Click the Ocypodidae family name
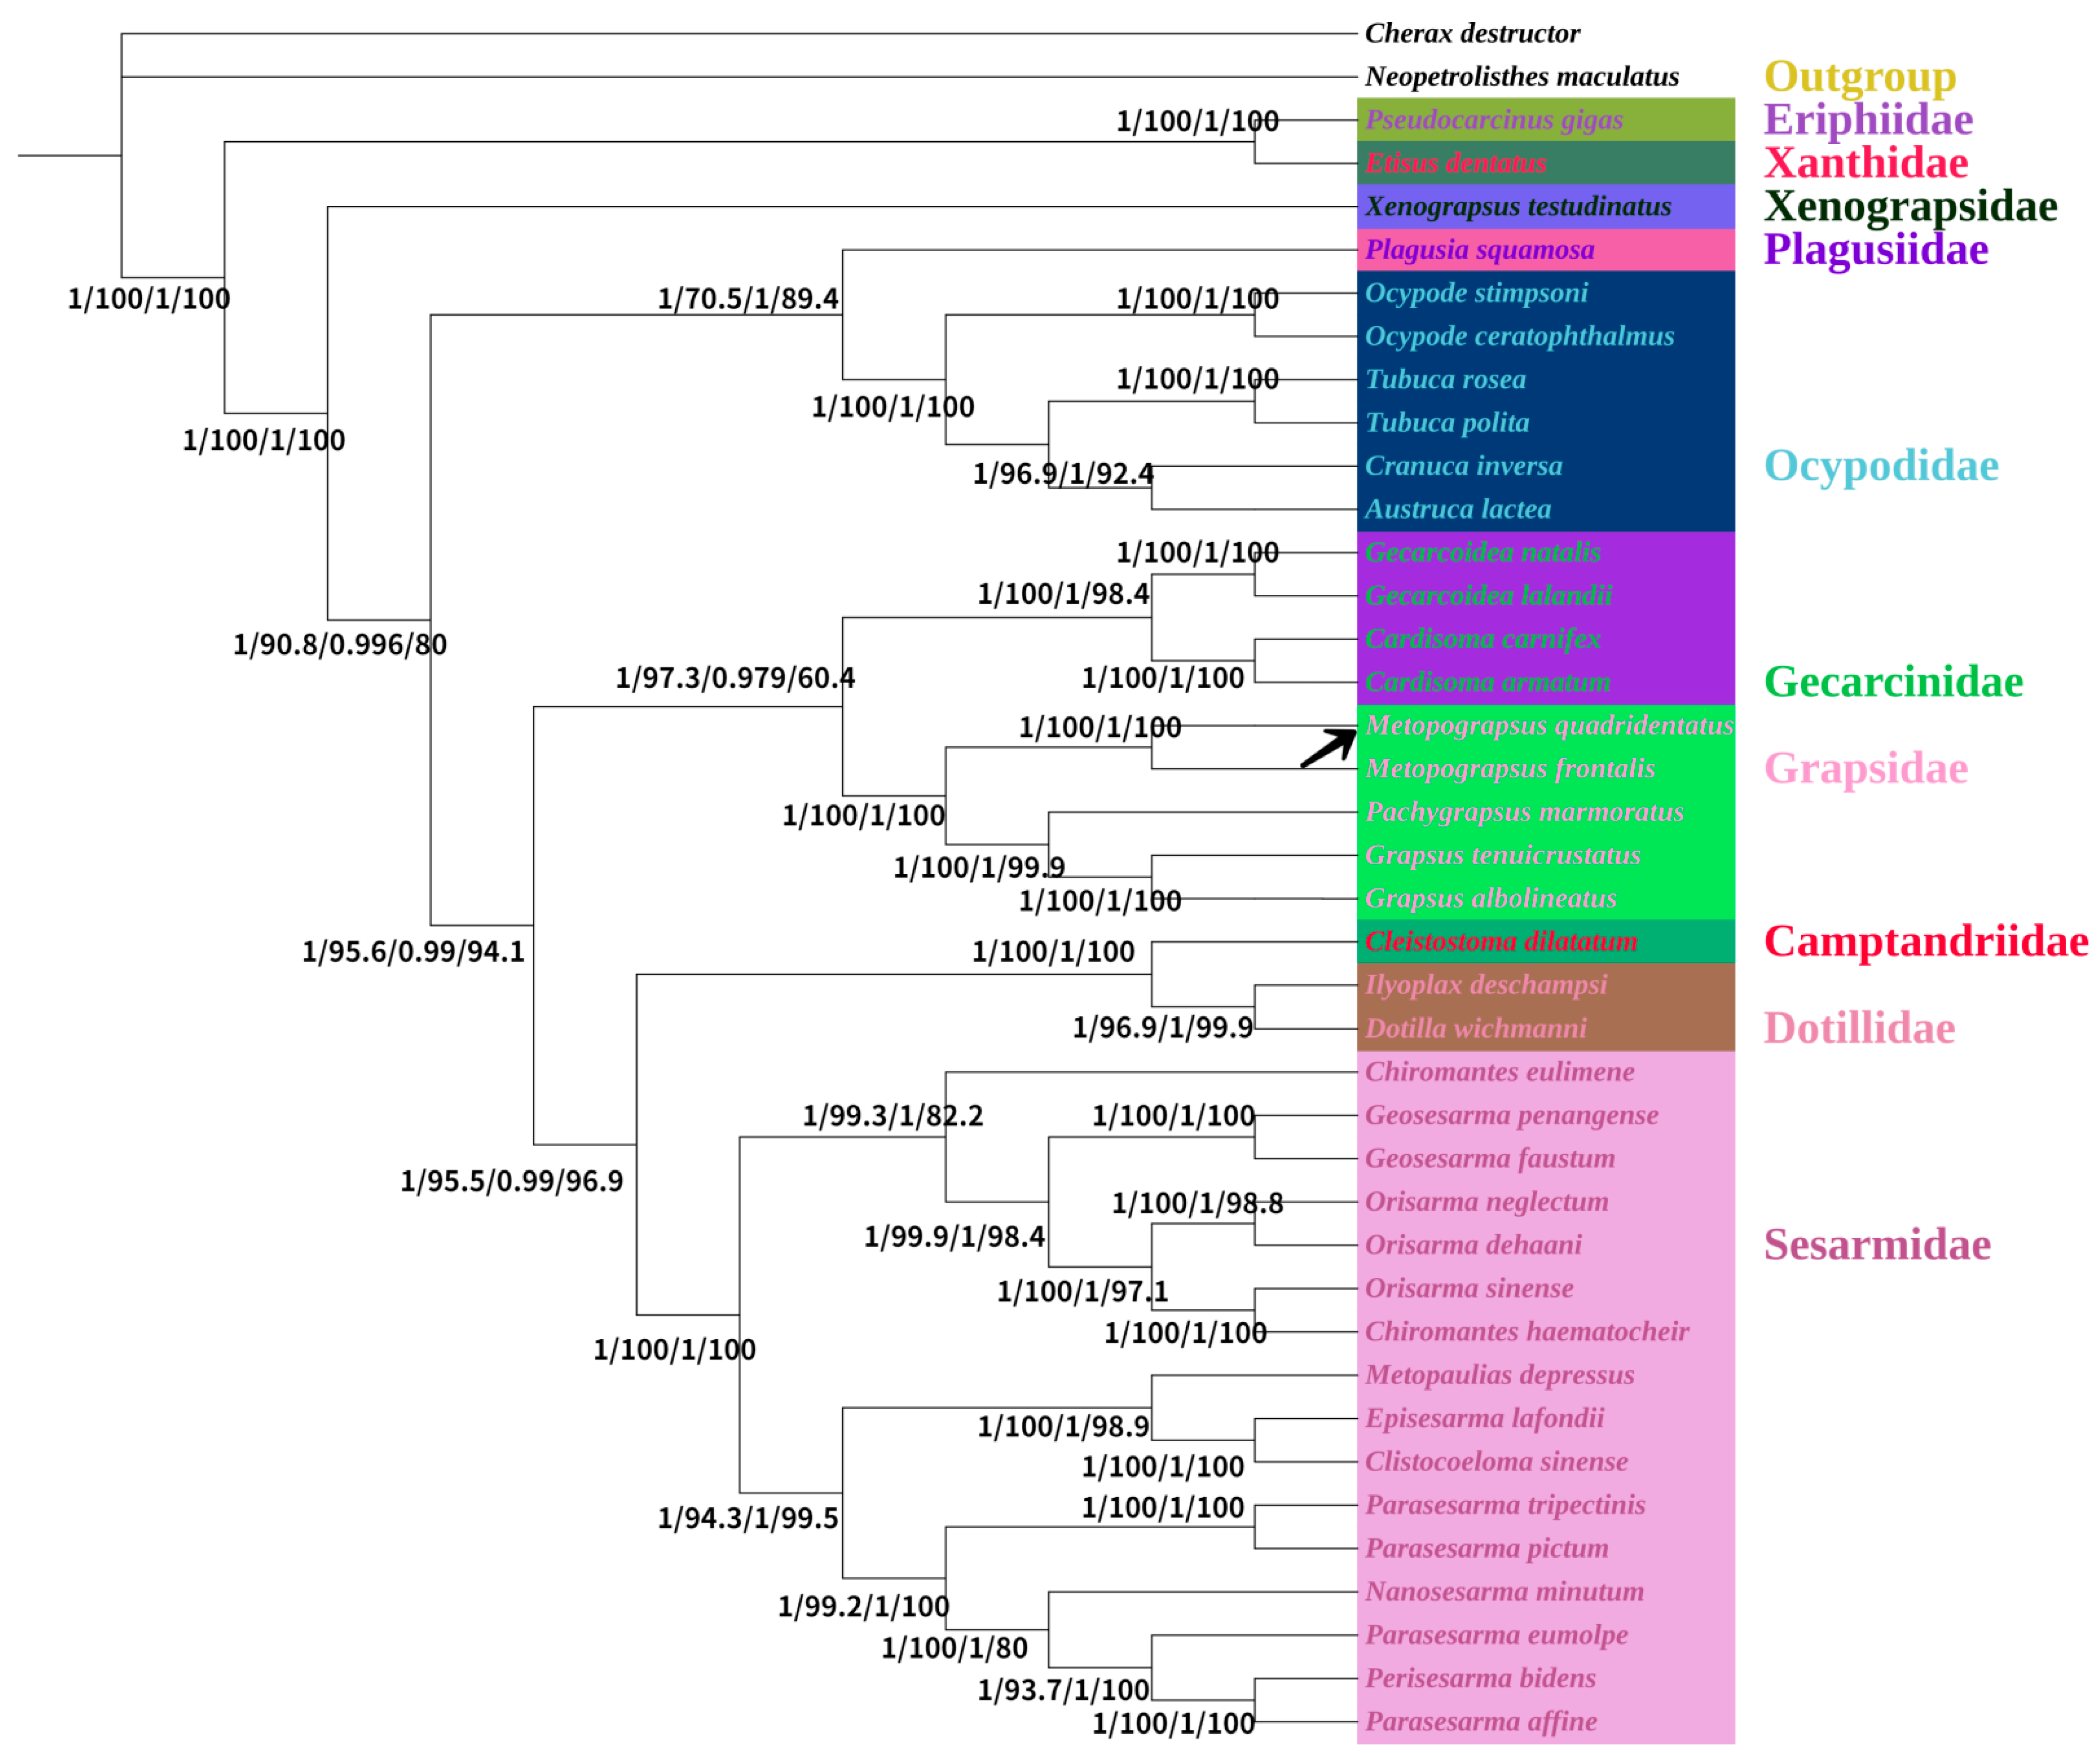 (1881, 466)
